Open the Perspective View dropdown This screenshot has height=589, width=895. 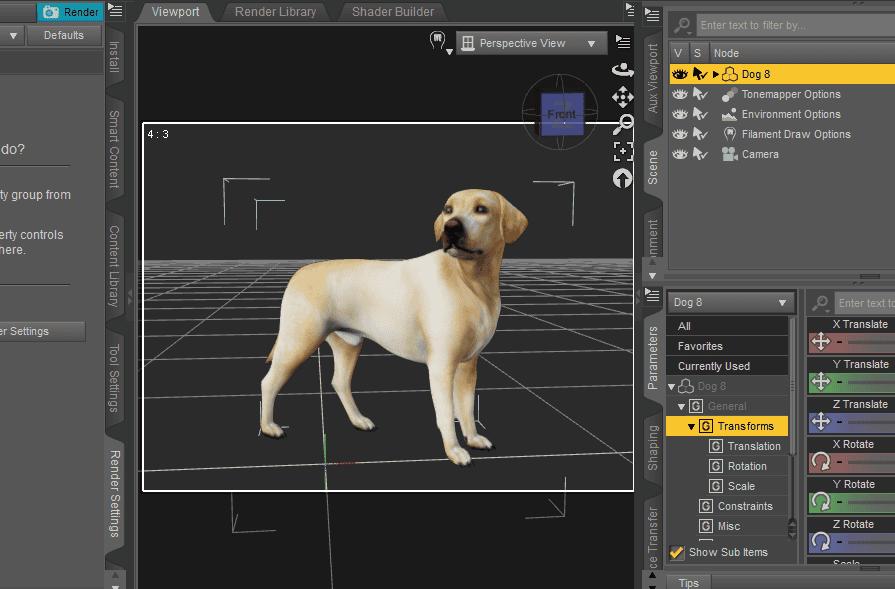click(x=531, y=43)
